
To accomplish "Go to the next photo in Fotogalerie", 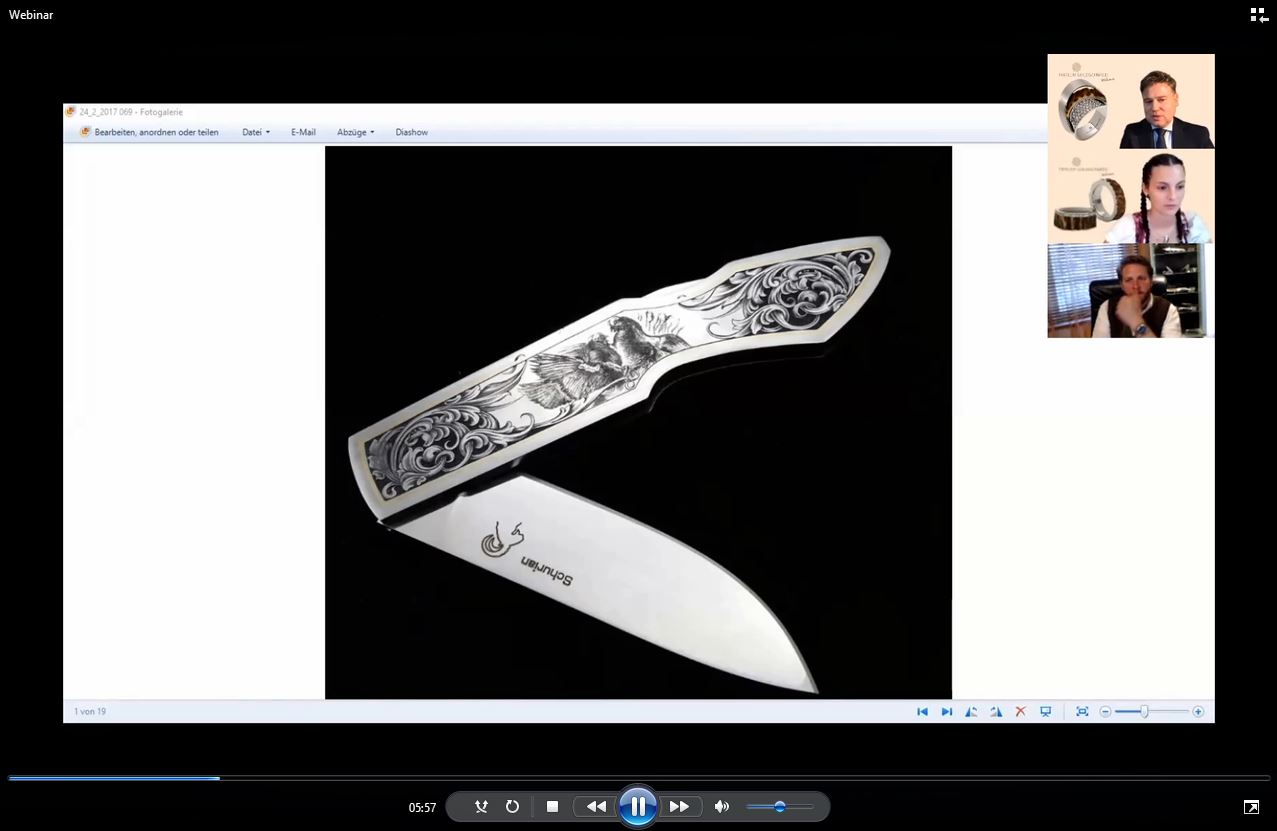I will click(946, 711).
